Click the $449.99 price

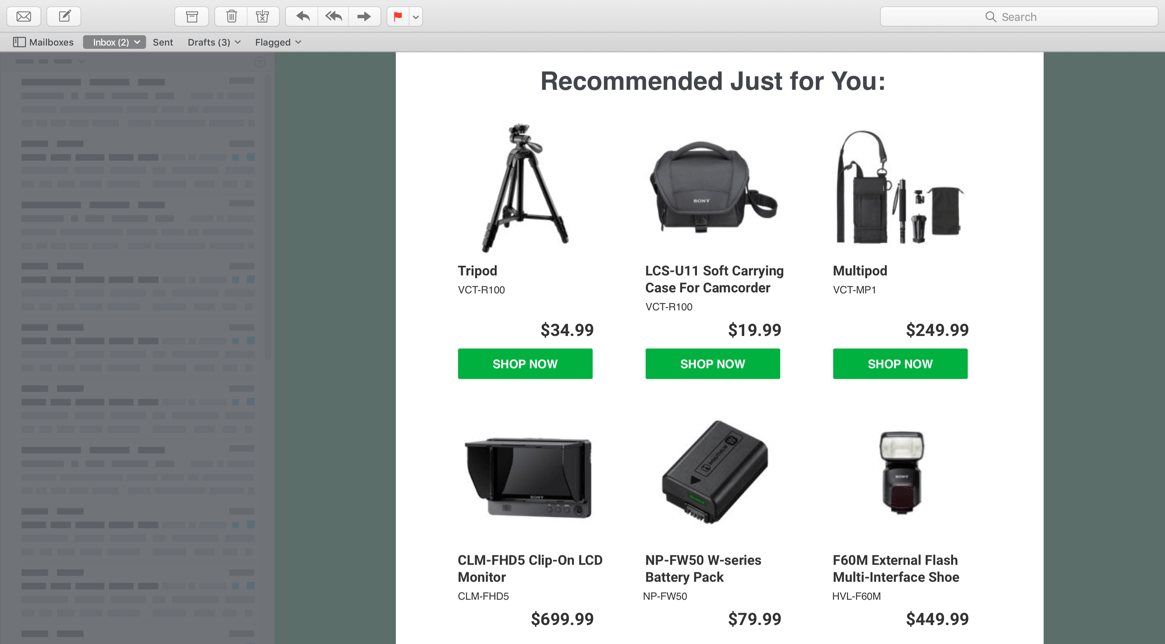(937, 619)
